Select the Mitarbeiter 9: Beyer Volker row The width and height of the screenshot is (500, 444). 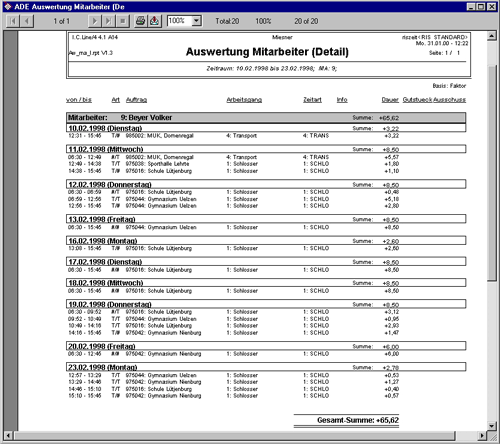[x=266, y=118]
